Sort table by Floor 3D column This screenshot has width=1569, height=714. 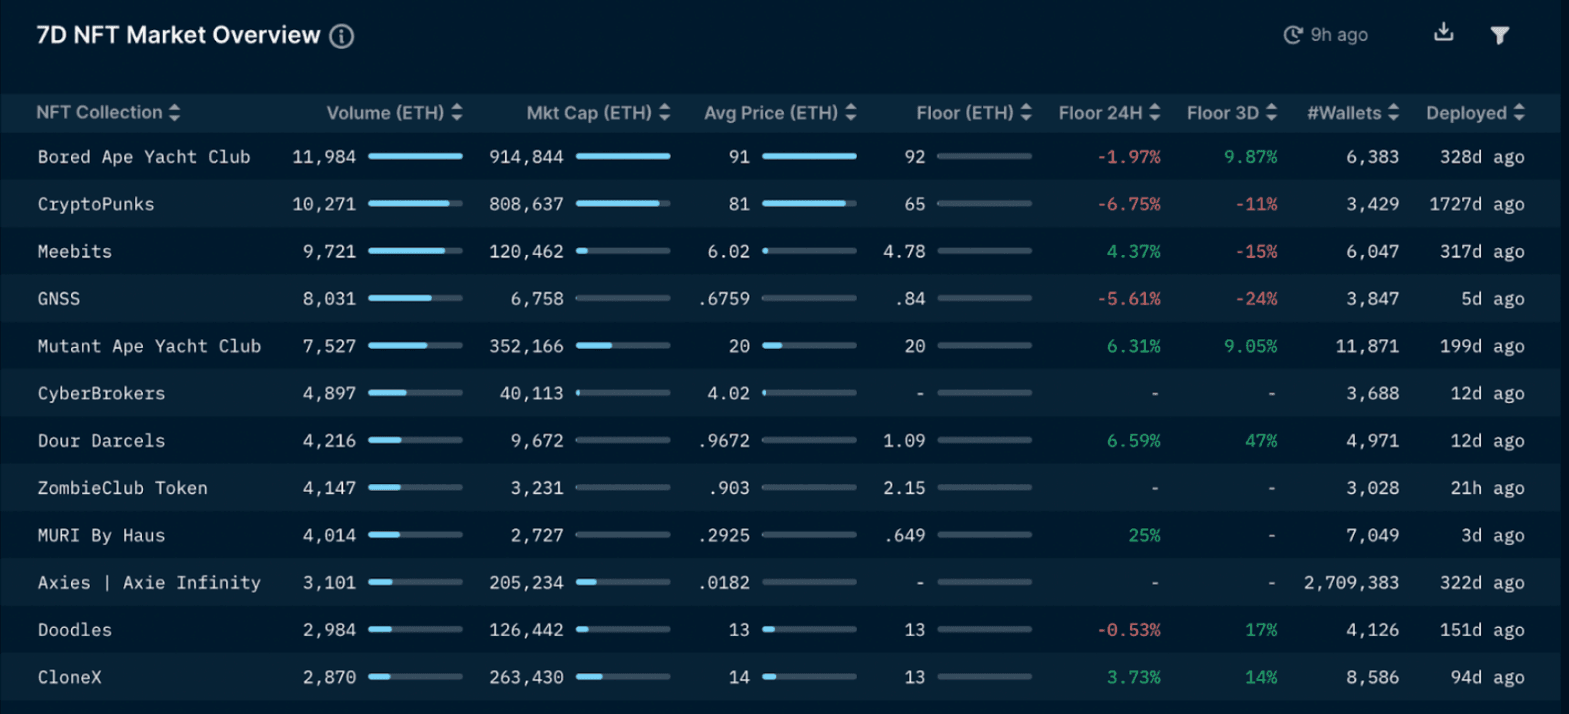click(1272, 113)
